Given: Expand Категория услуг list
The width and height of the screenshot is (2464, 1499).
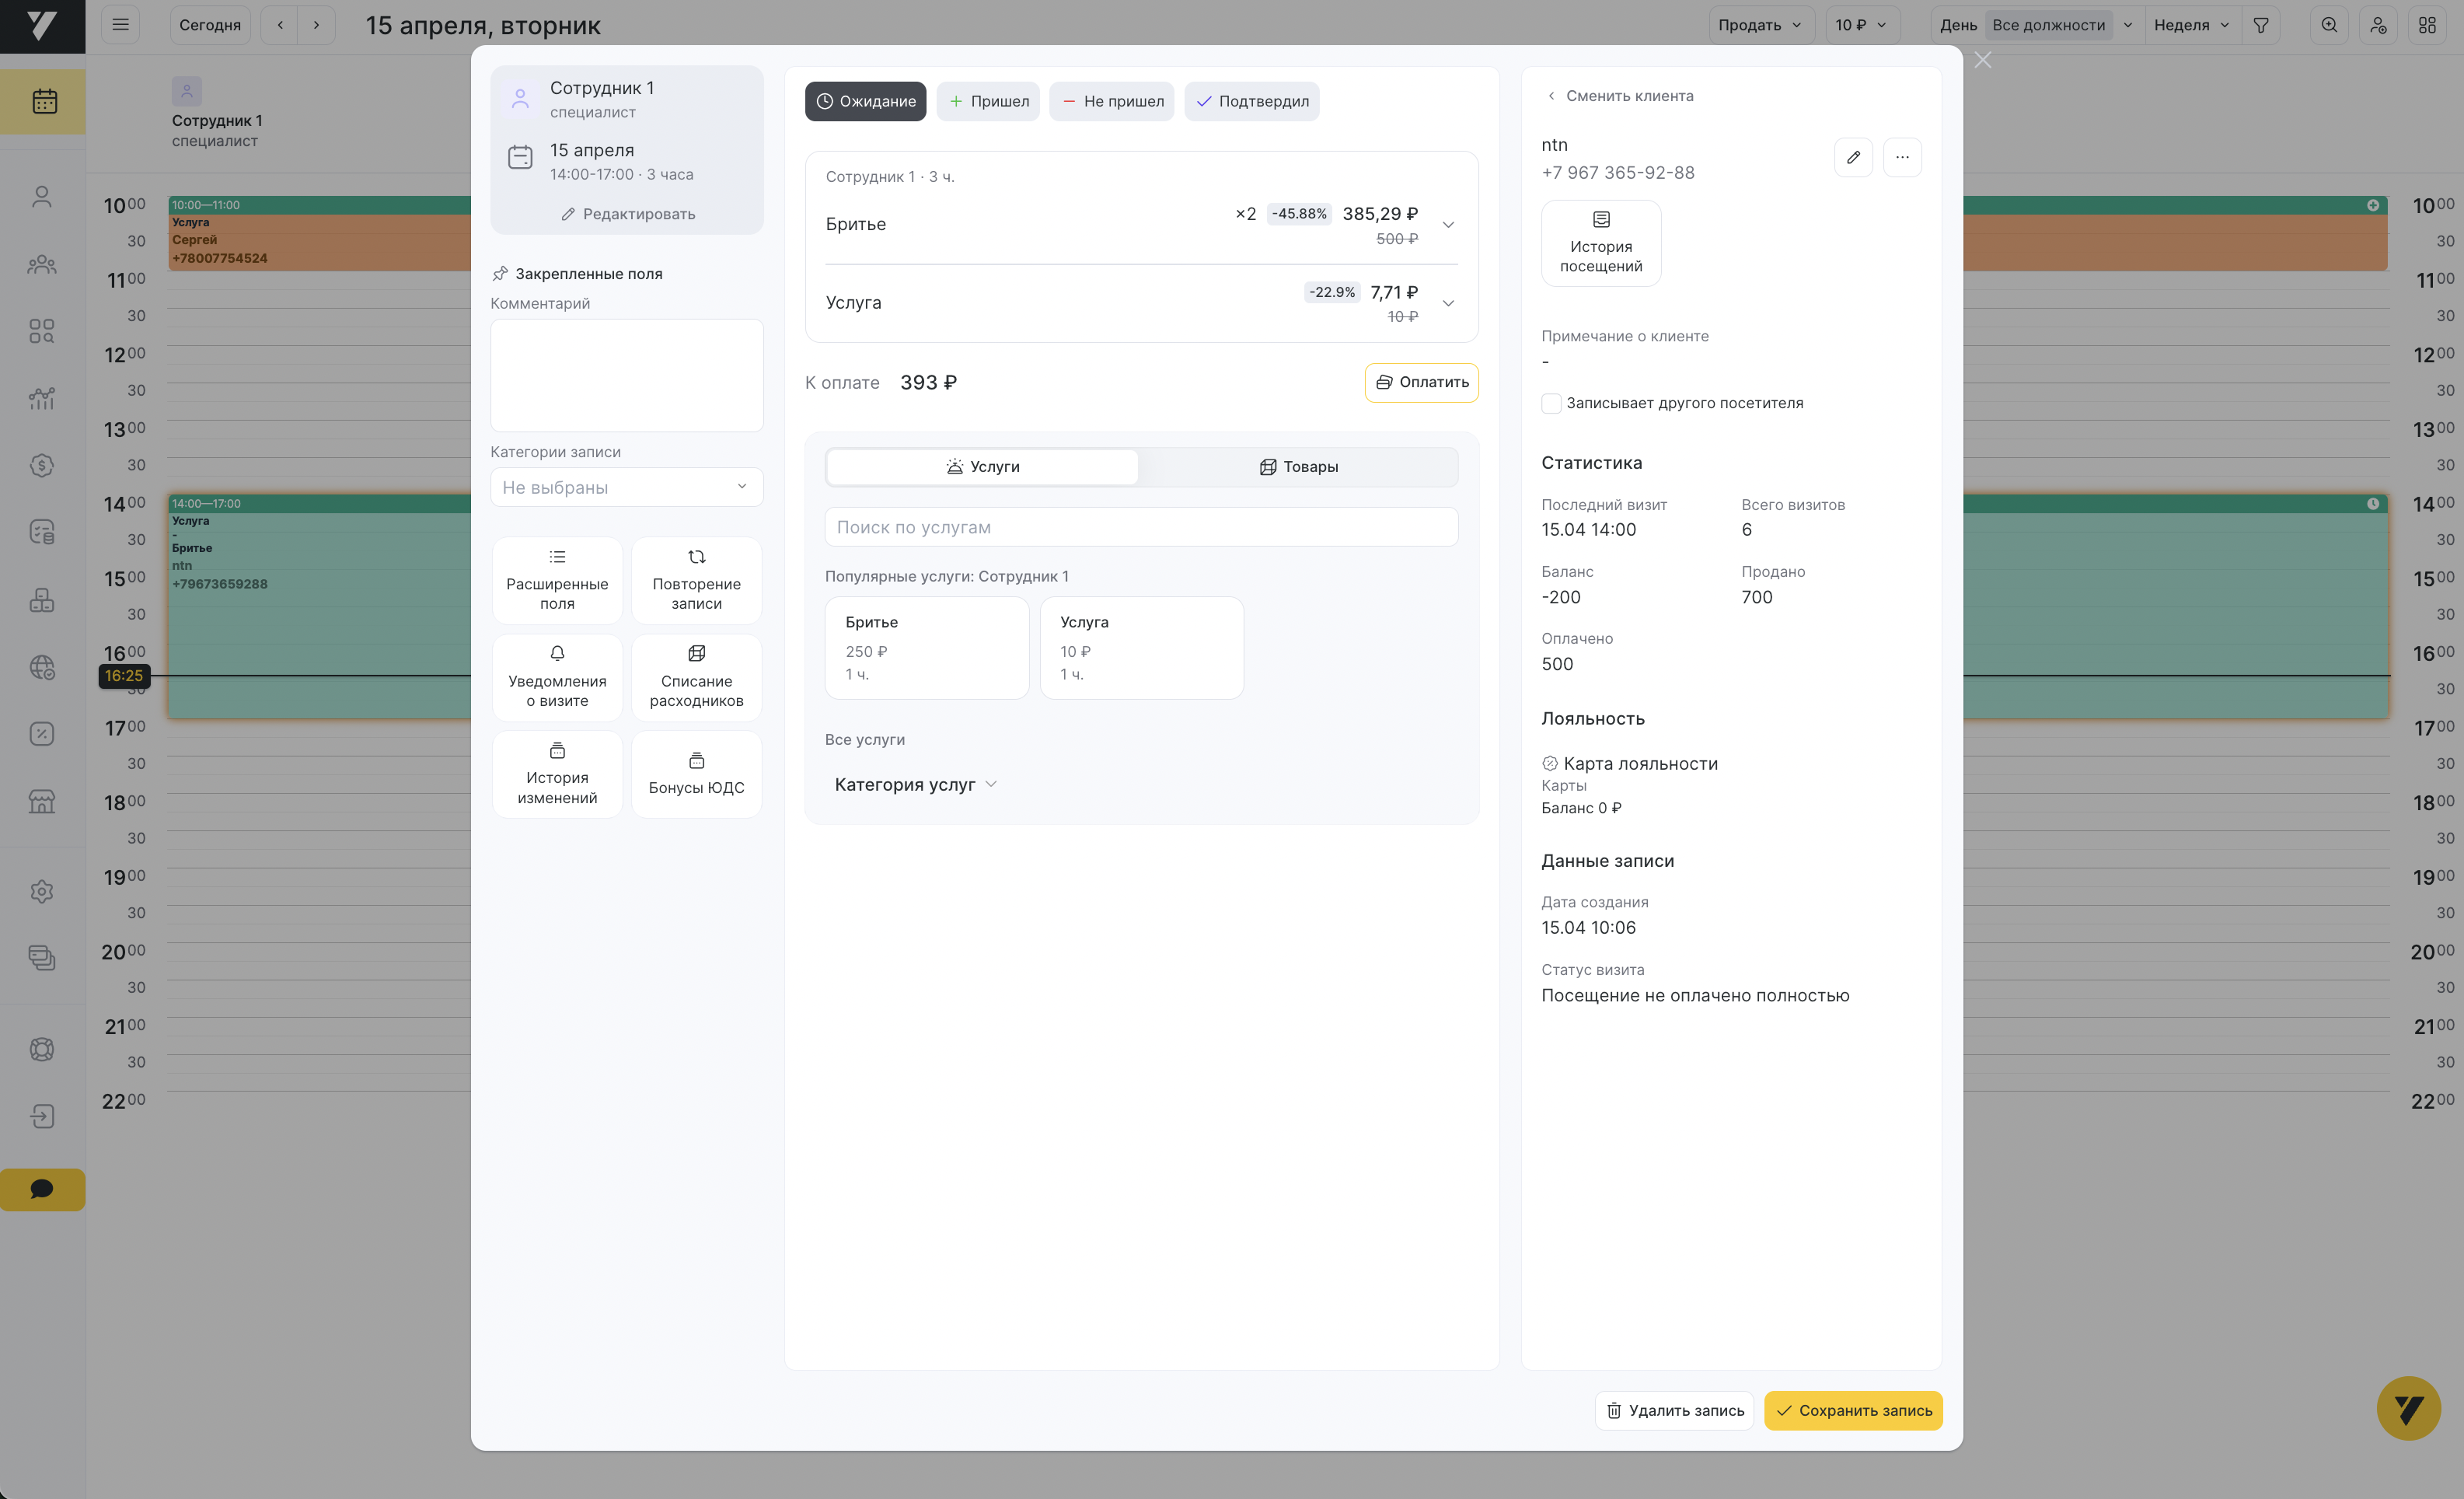Looking at the screenshot, I should [915, 785].
